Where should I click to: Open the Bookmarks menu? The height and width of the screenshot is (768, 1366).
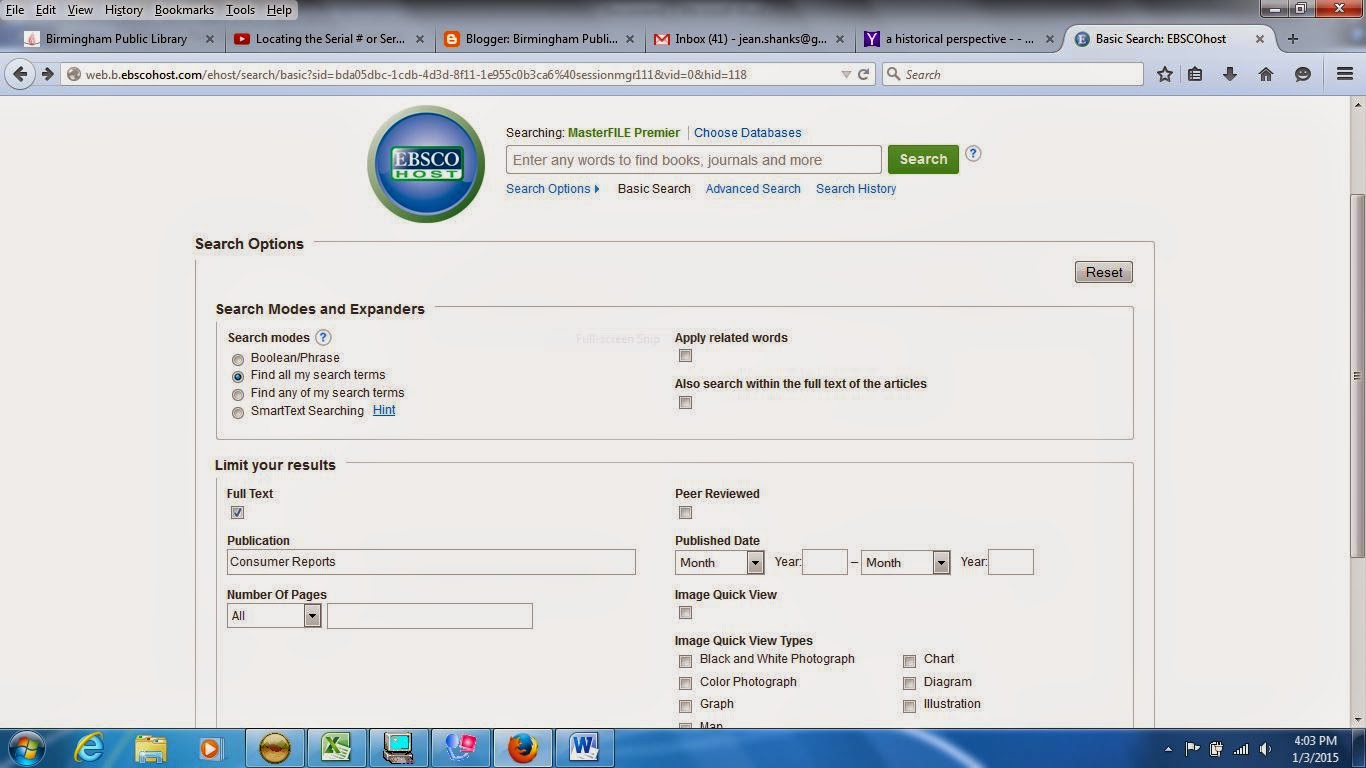tap(184, 10)
